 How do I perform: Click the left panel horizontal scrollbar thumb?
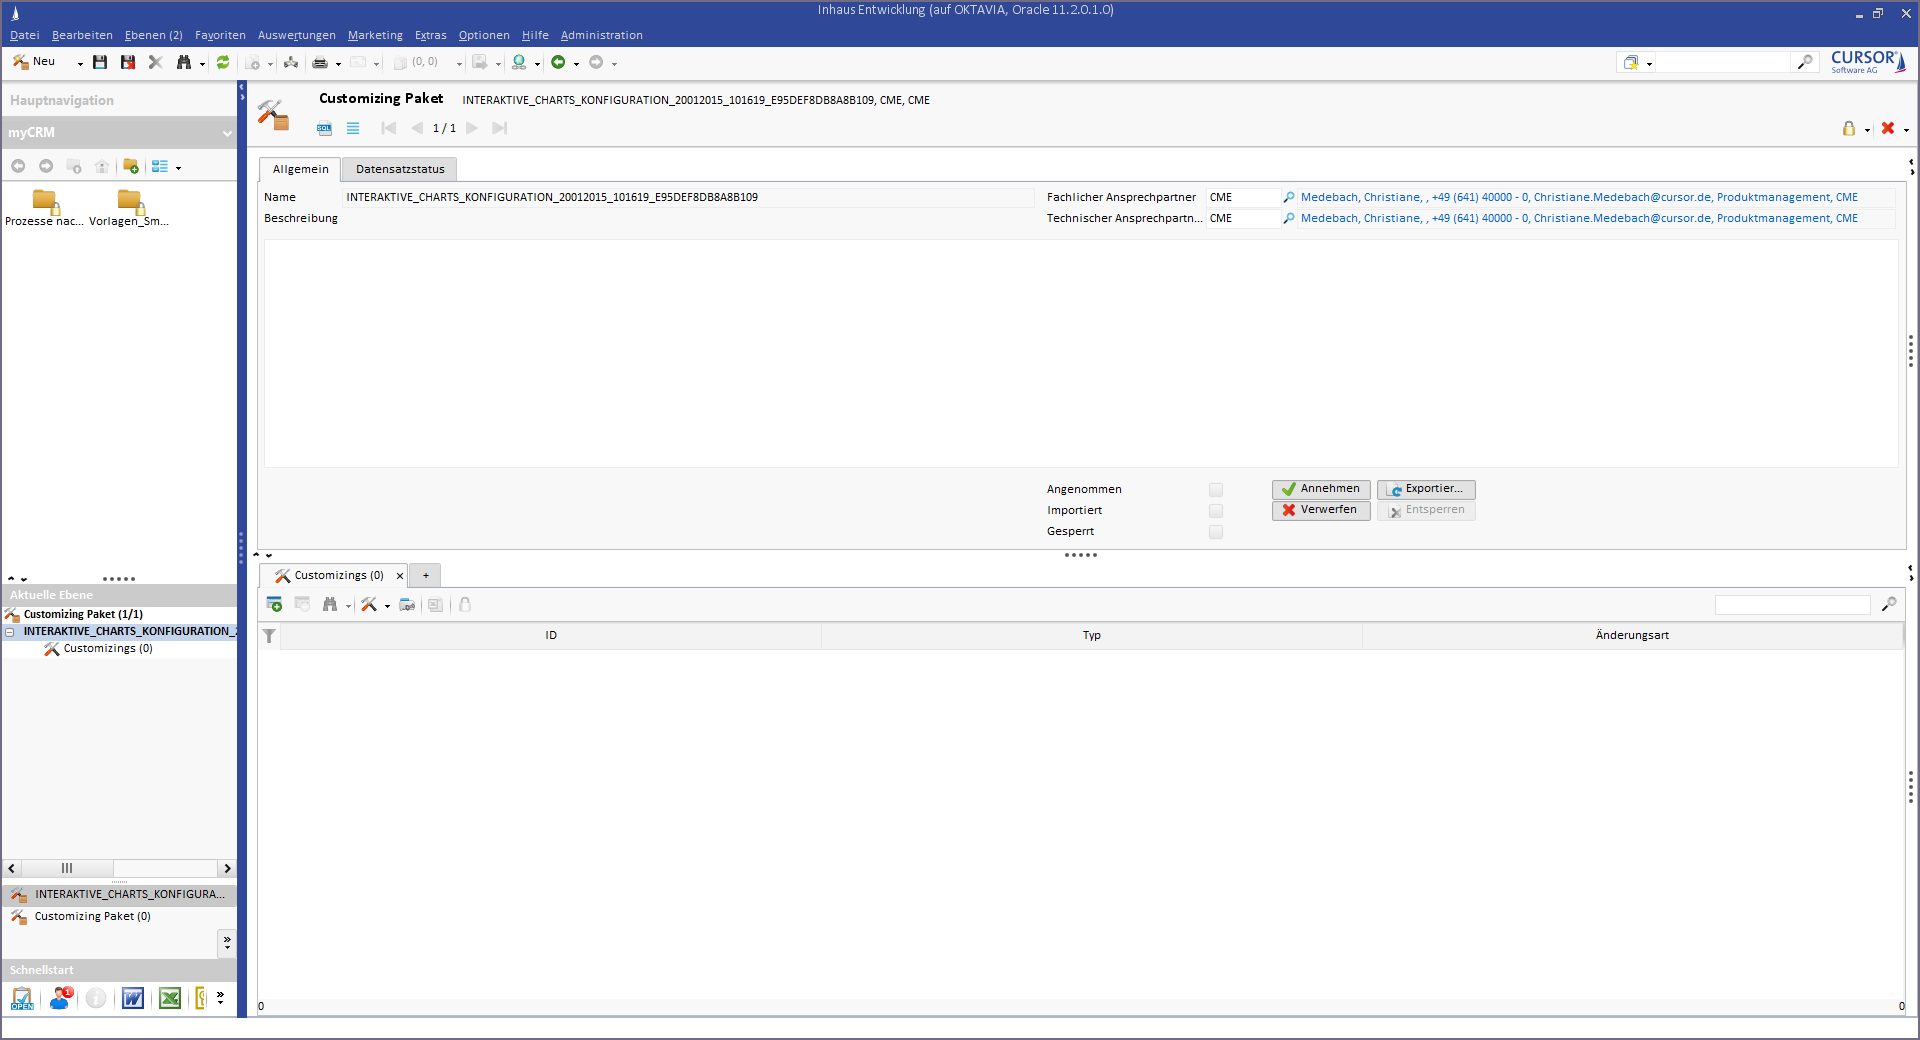pyautogui.click(x=67, y=868)
